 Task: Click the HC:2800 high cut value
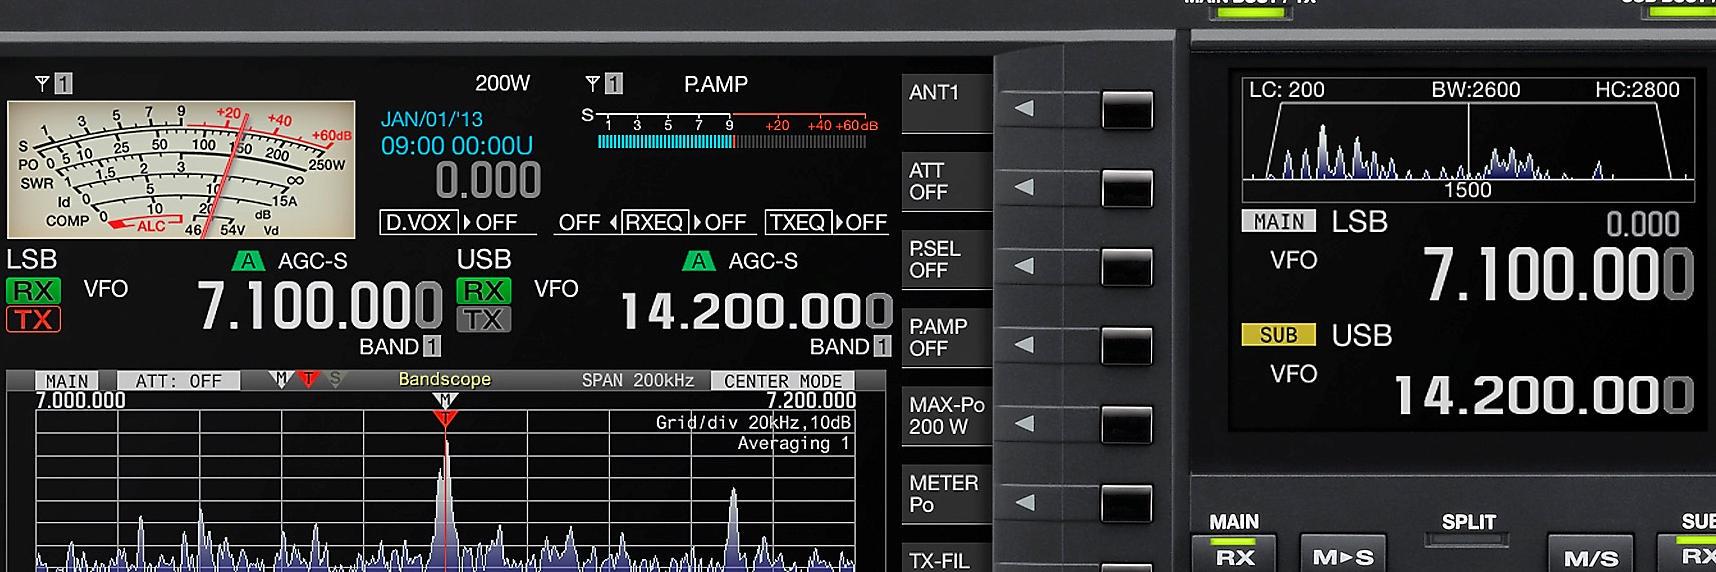click(1637, 90)
